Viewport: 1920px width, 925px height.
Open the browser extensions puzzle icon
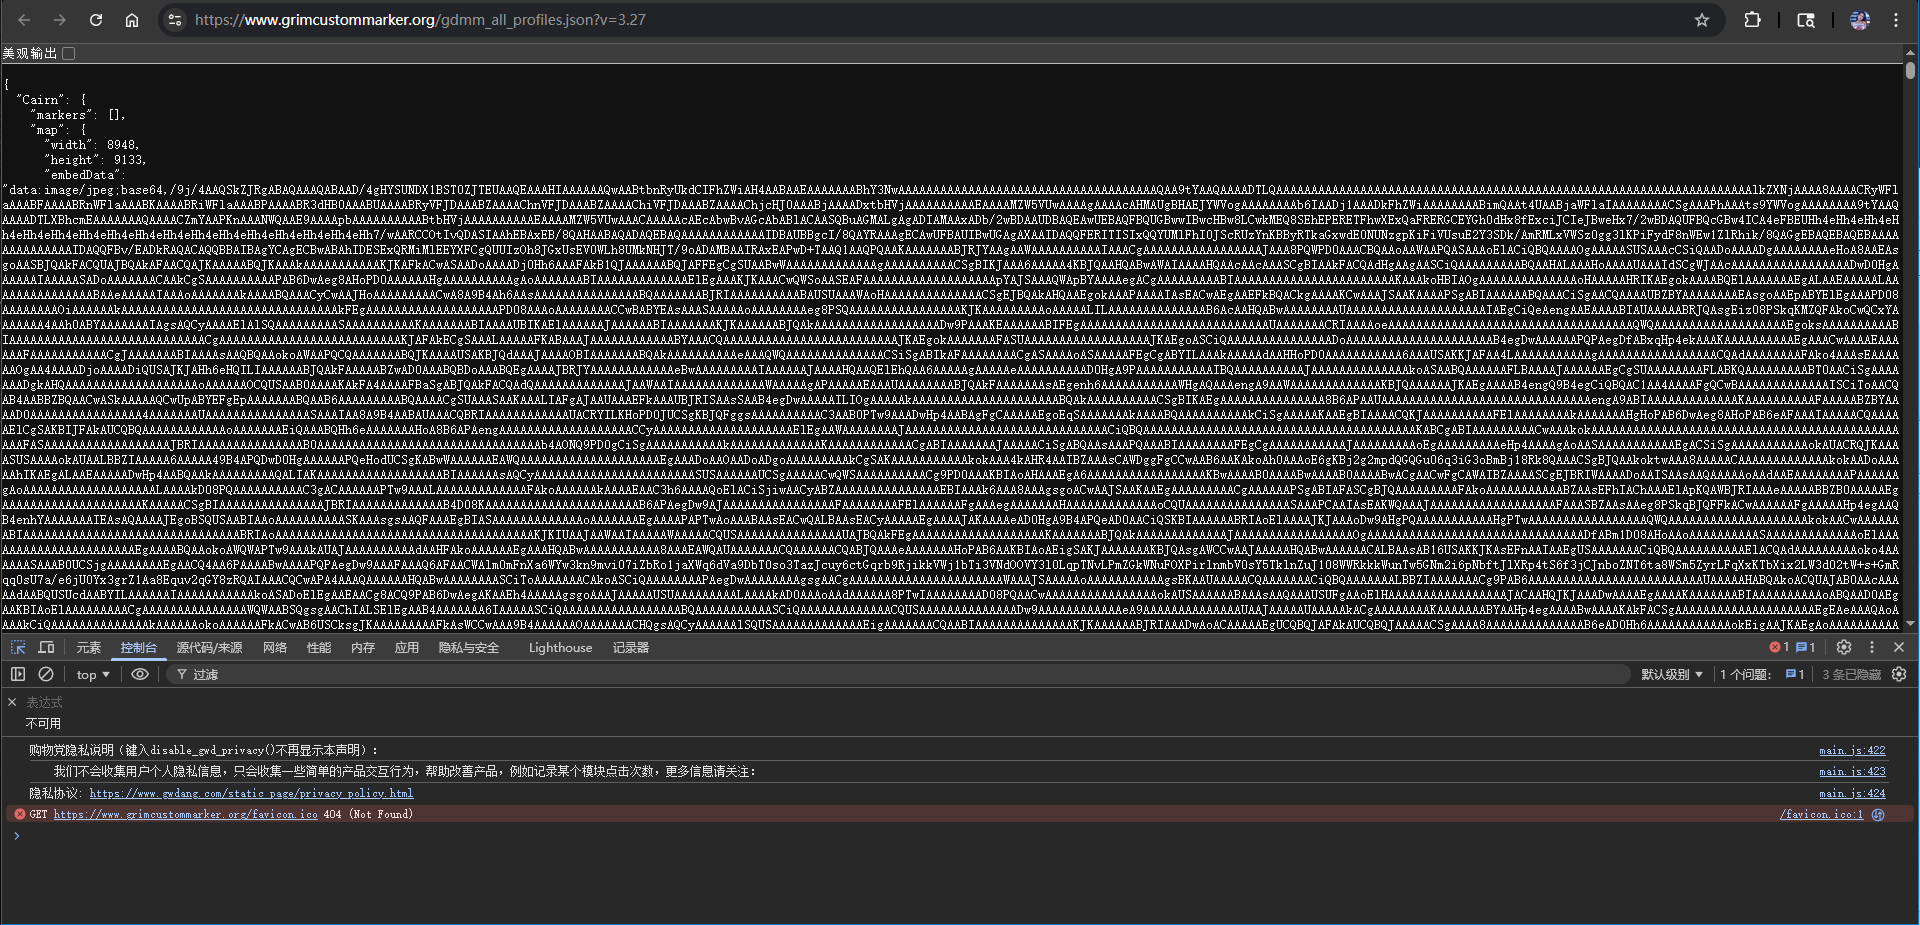coord(1752,20)
